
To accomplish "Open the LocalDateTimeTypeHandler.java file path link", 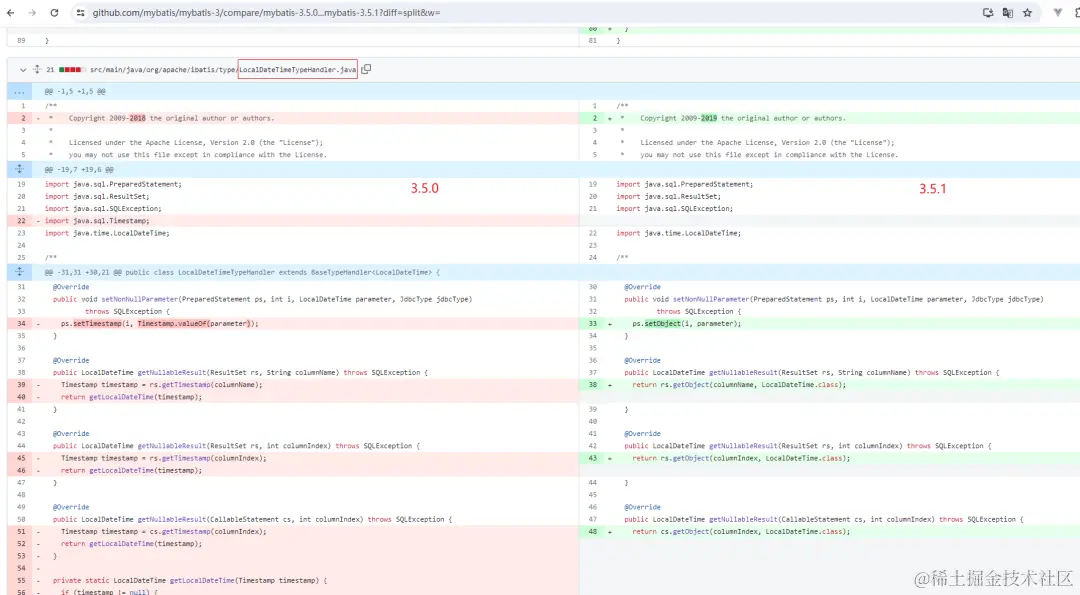I will click(223, 70).
